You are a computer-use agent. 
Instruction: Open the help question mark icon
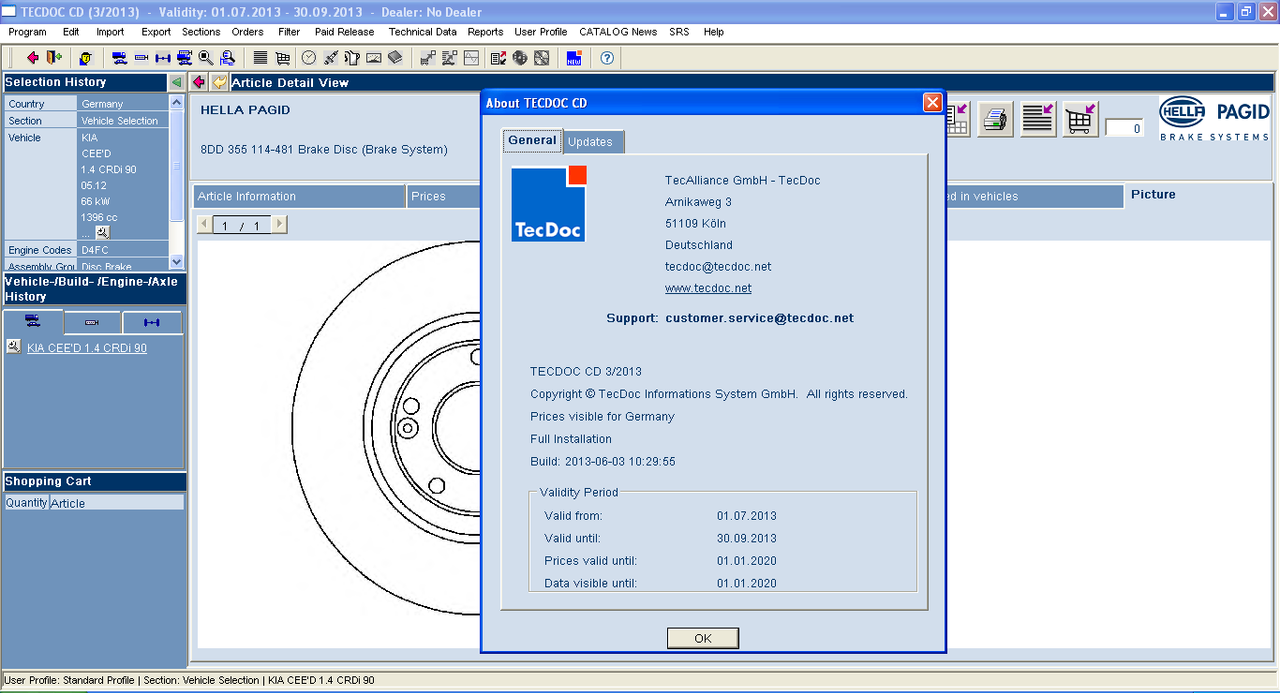pos(607,57)
